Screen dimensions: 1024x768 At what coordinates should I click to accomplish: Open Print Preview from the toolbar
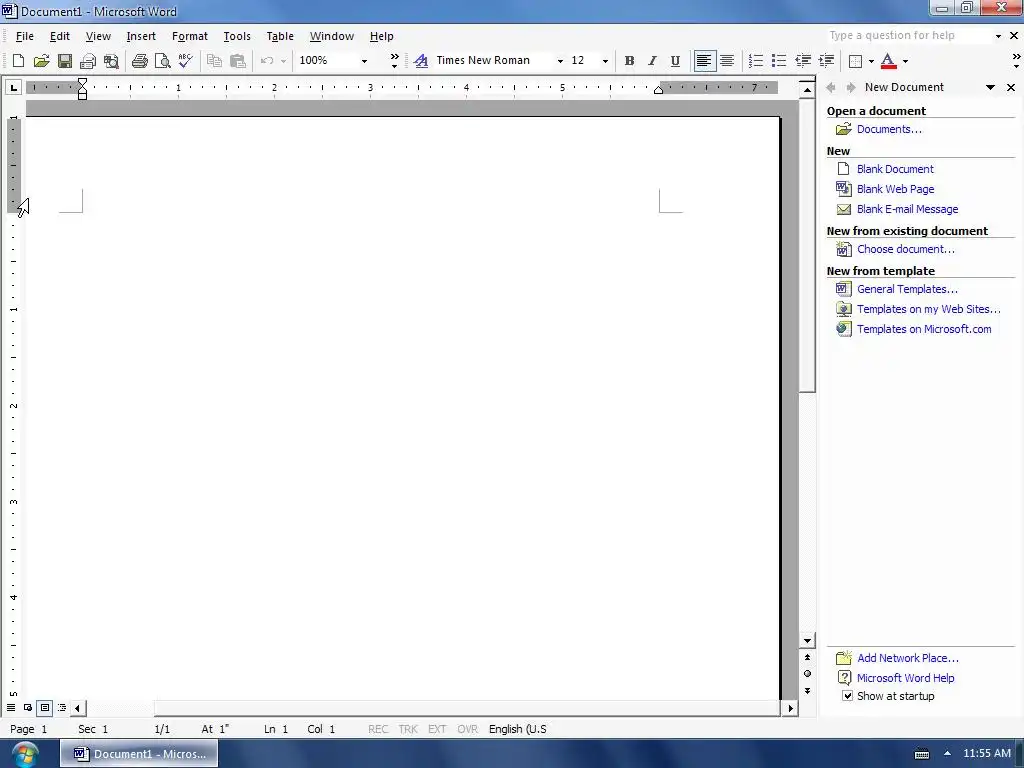(x=163, y=61)
